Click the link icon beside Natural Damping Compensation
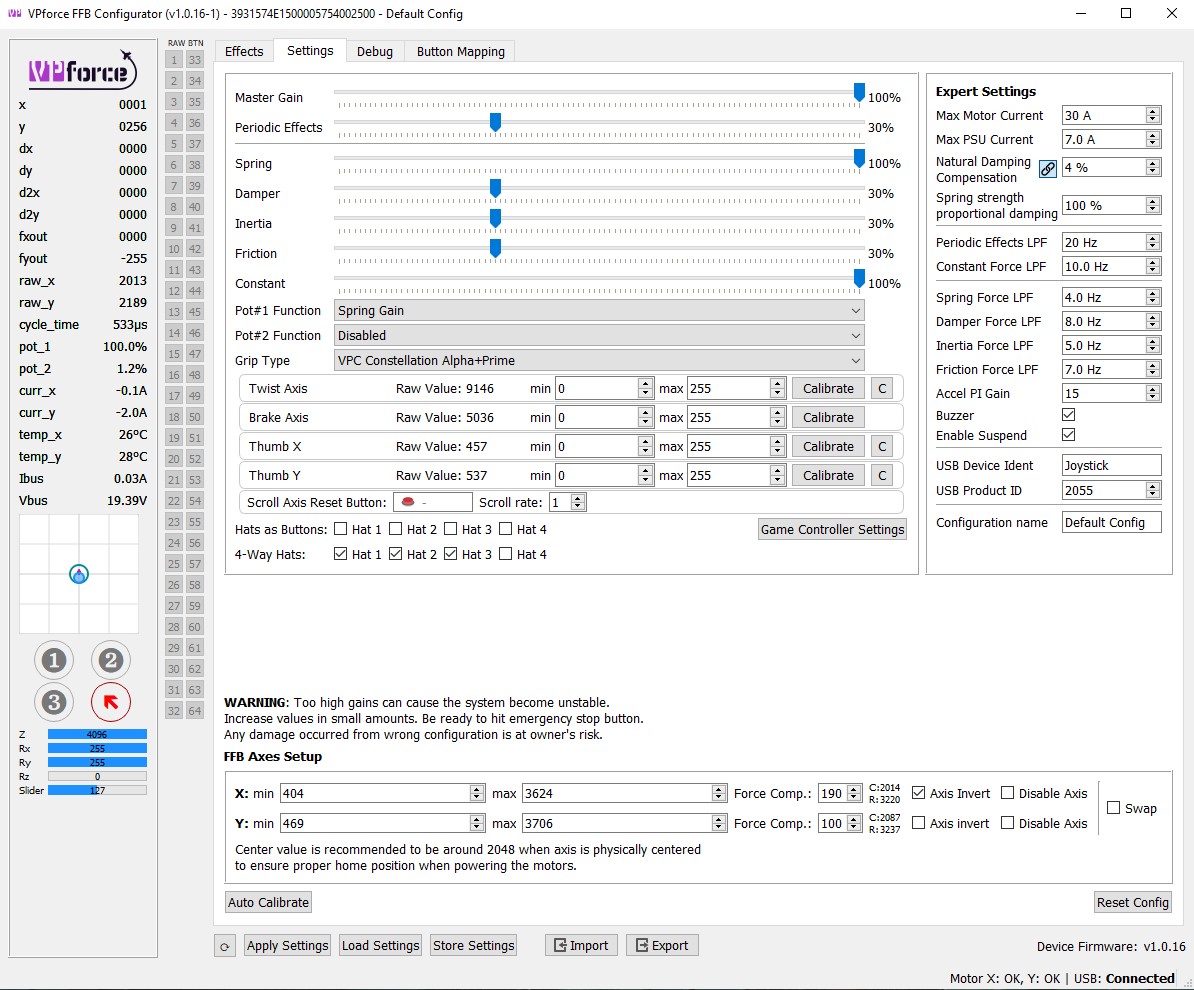Viewport: 1194px width, 990px height. coord(1048,169)
